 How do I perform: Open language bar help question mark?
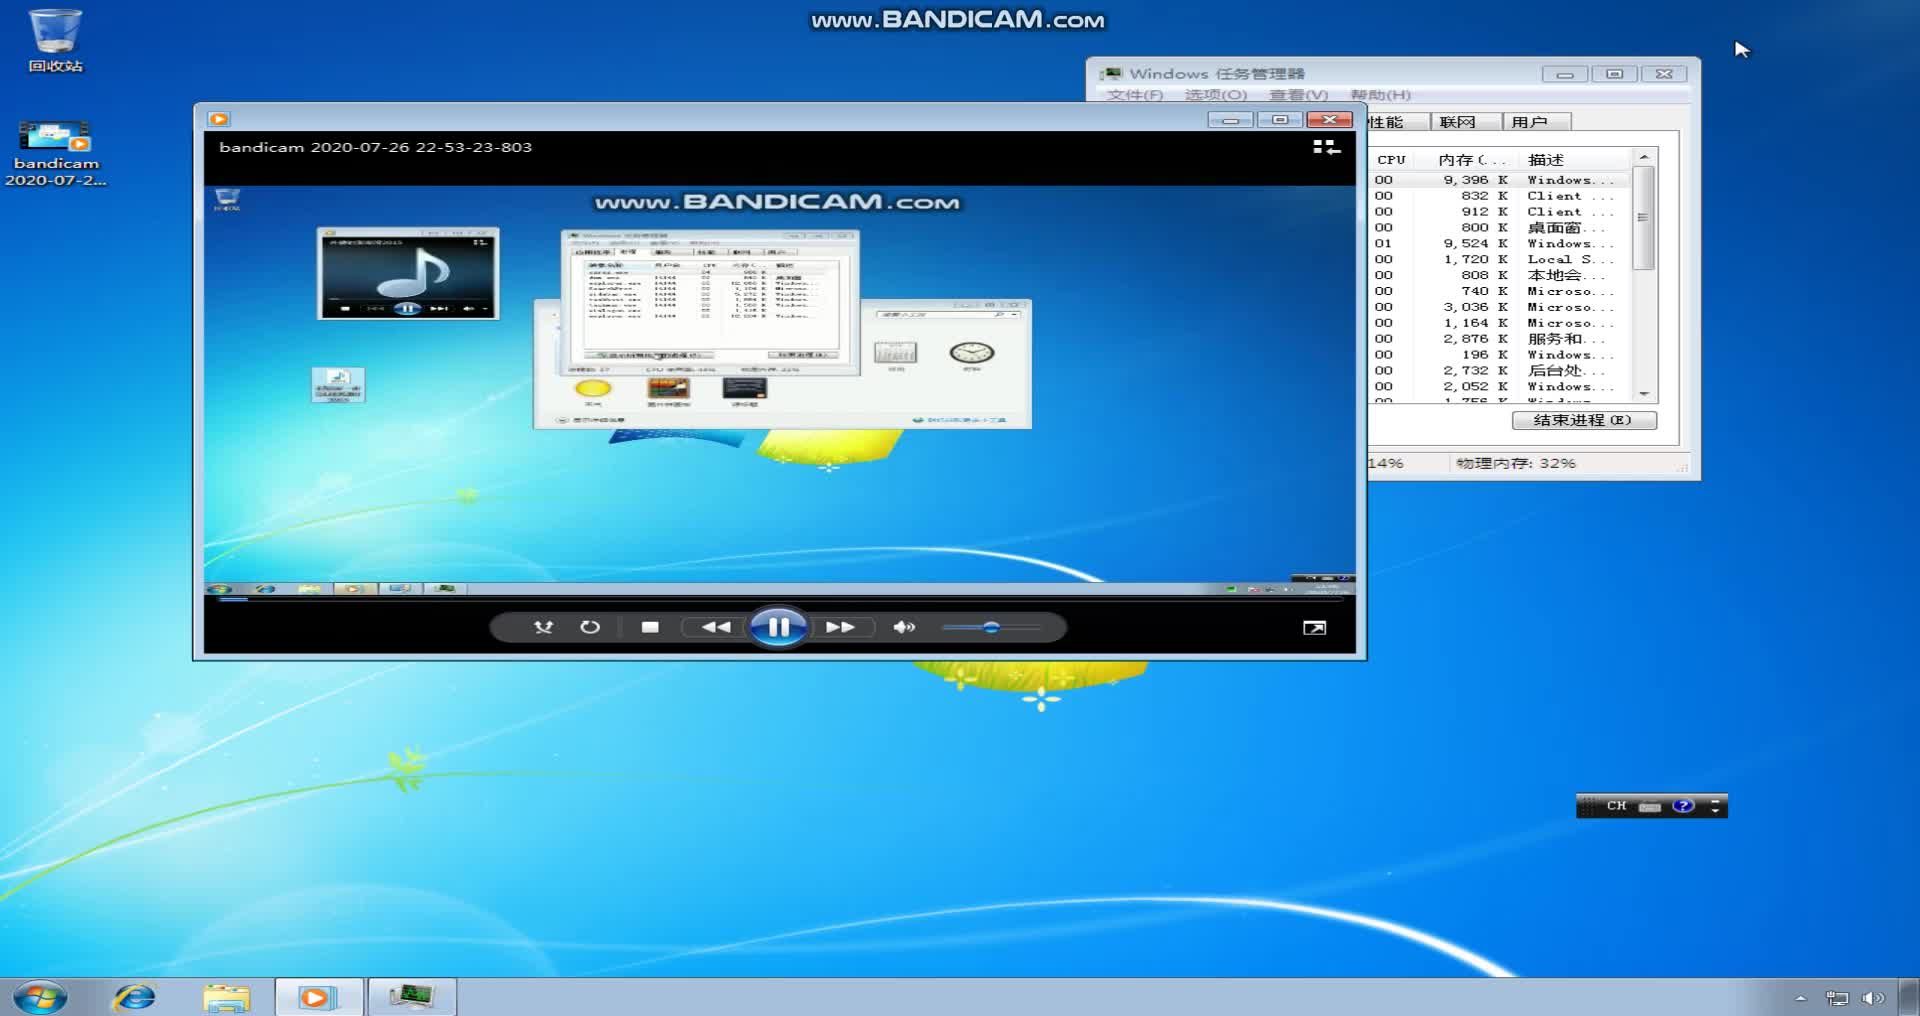tap(1684, 806)
